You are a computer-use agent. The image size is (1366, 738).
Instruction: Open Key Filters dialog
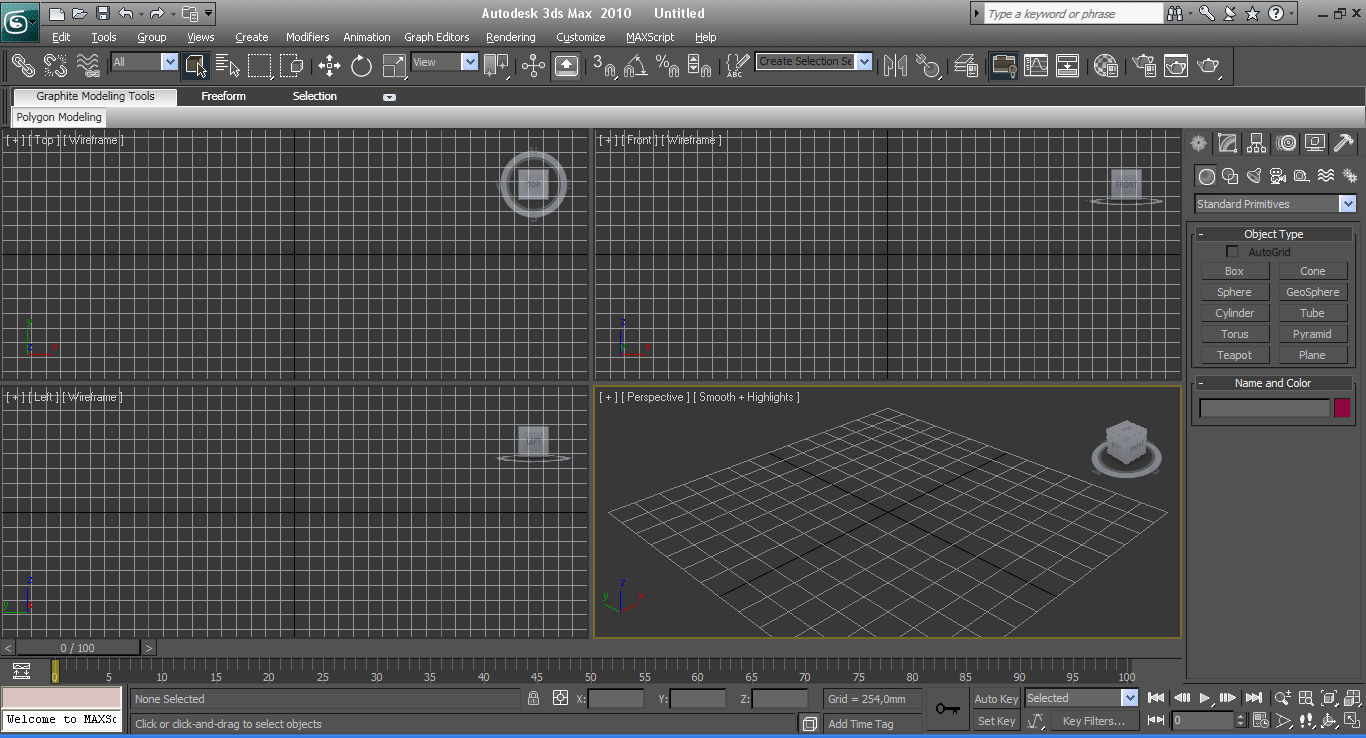tap(1094, 721)
